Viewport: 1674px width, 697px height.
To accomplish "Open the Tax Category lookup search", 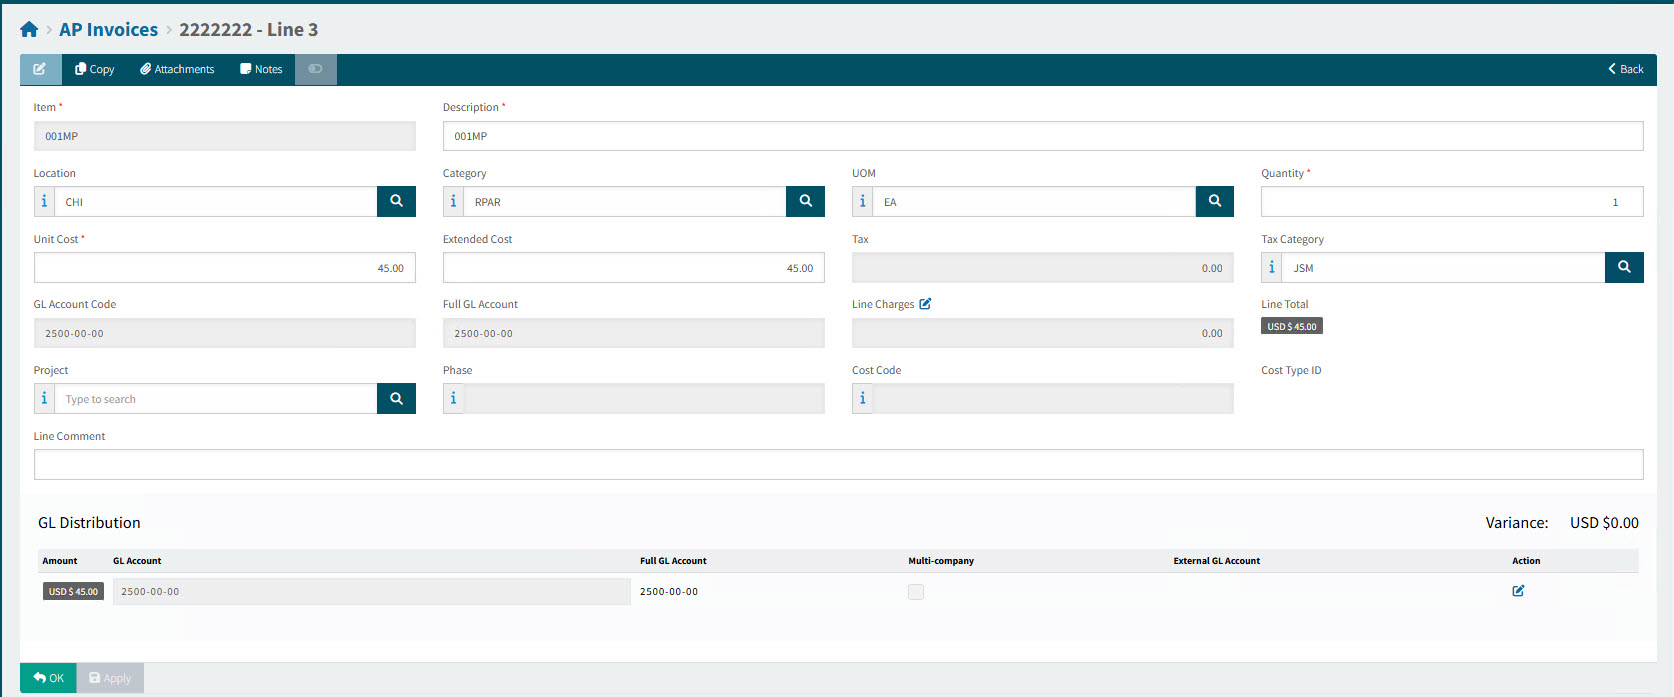I will pos(1623,267).
